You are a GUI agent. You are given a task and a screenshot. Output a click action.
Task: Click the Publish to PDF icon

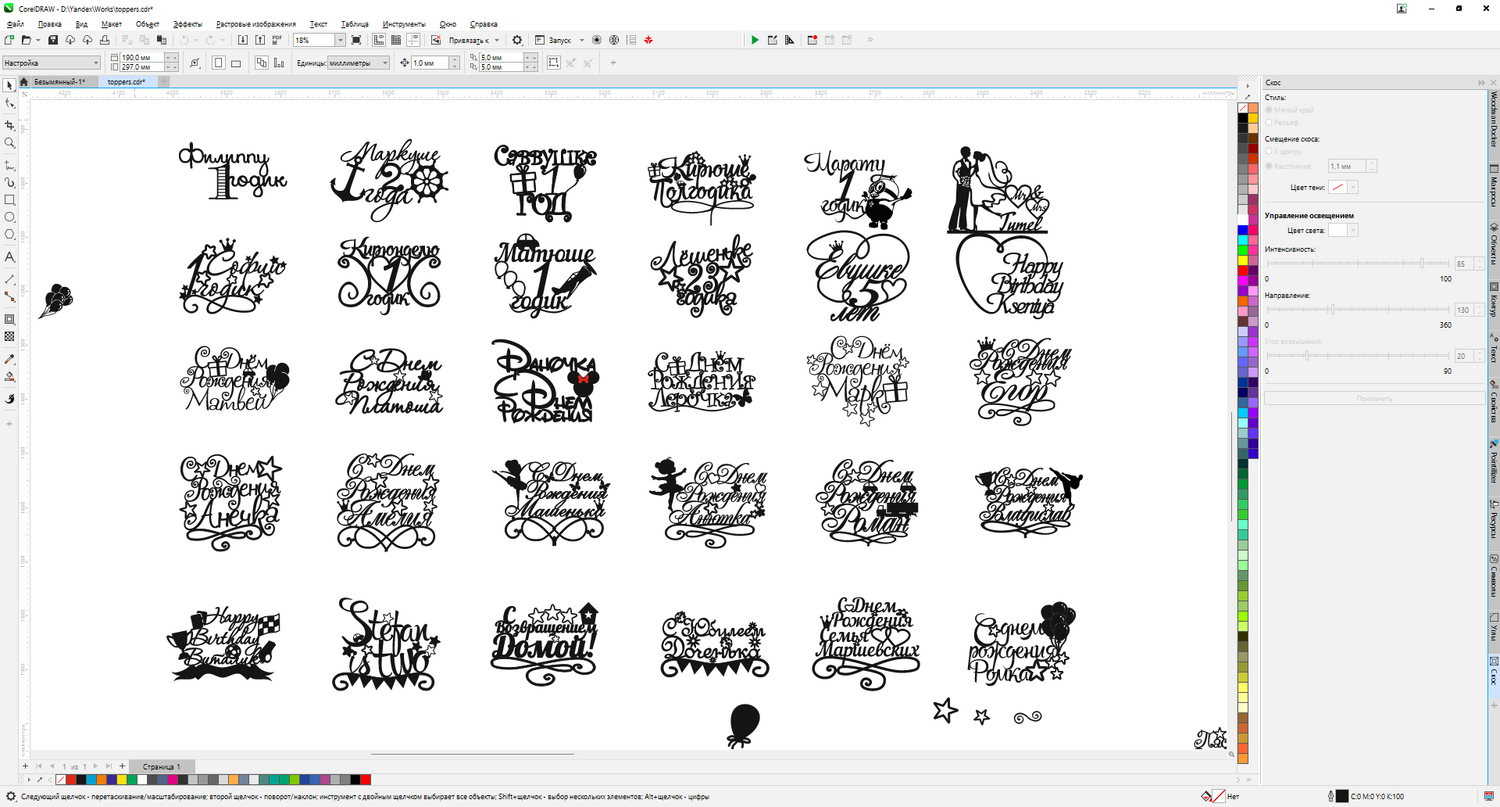pos(278,40)
